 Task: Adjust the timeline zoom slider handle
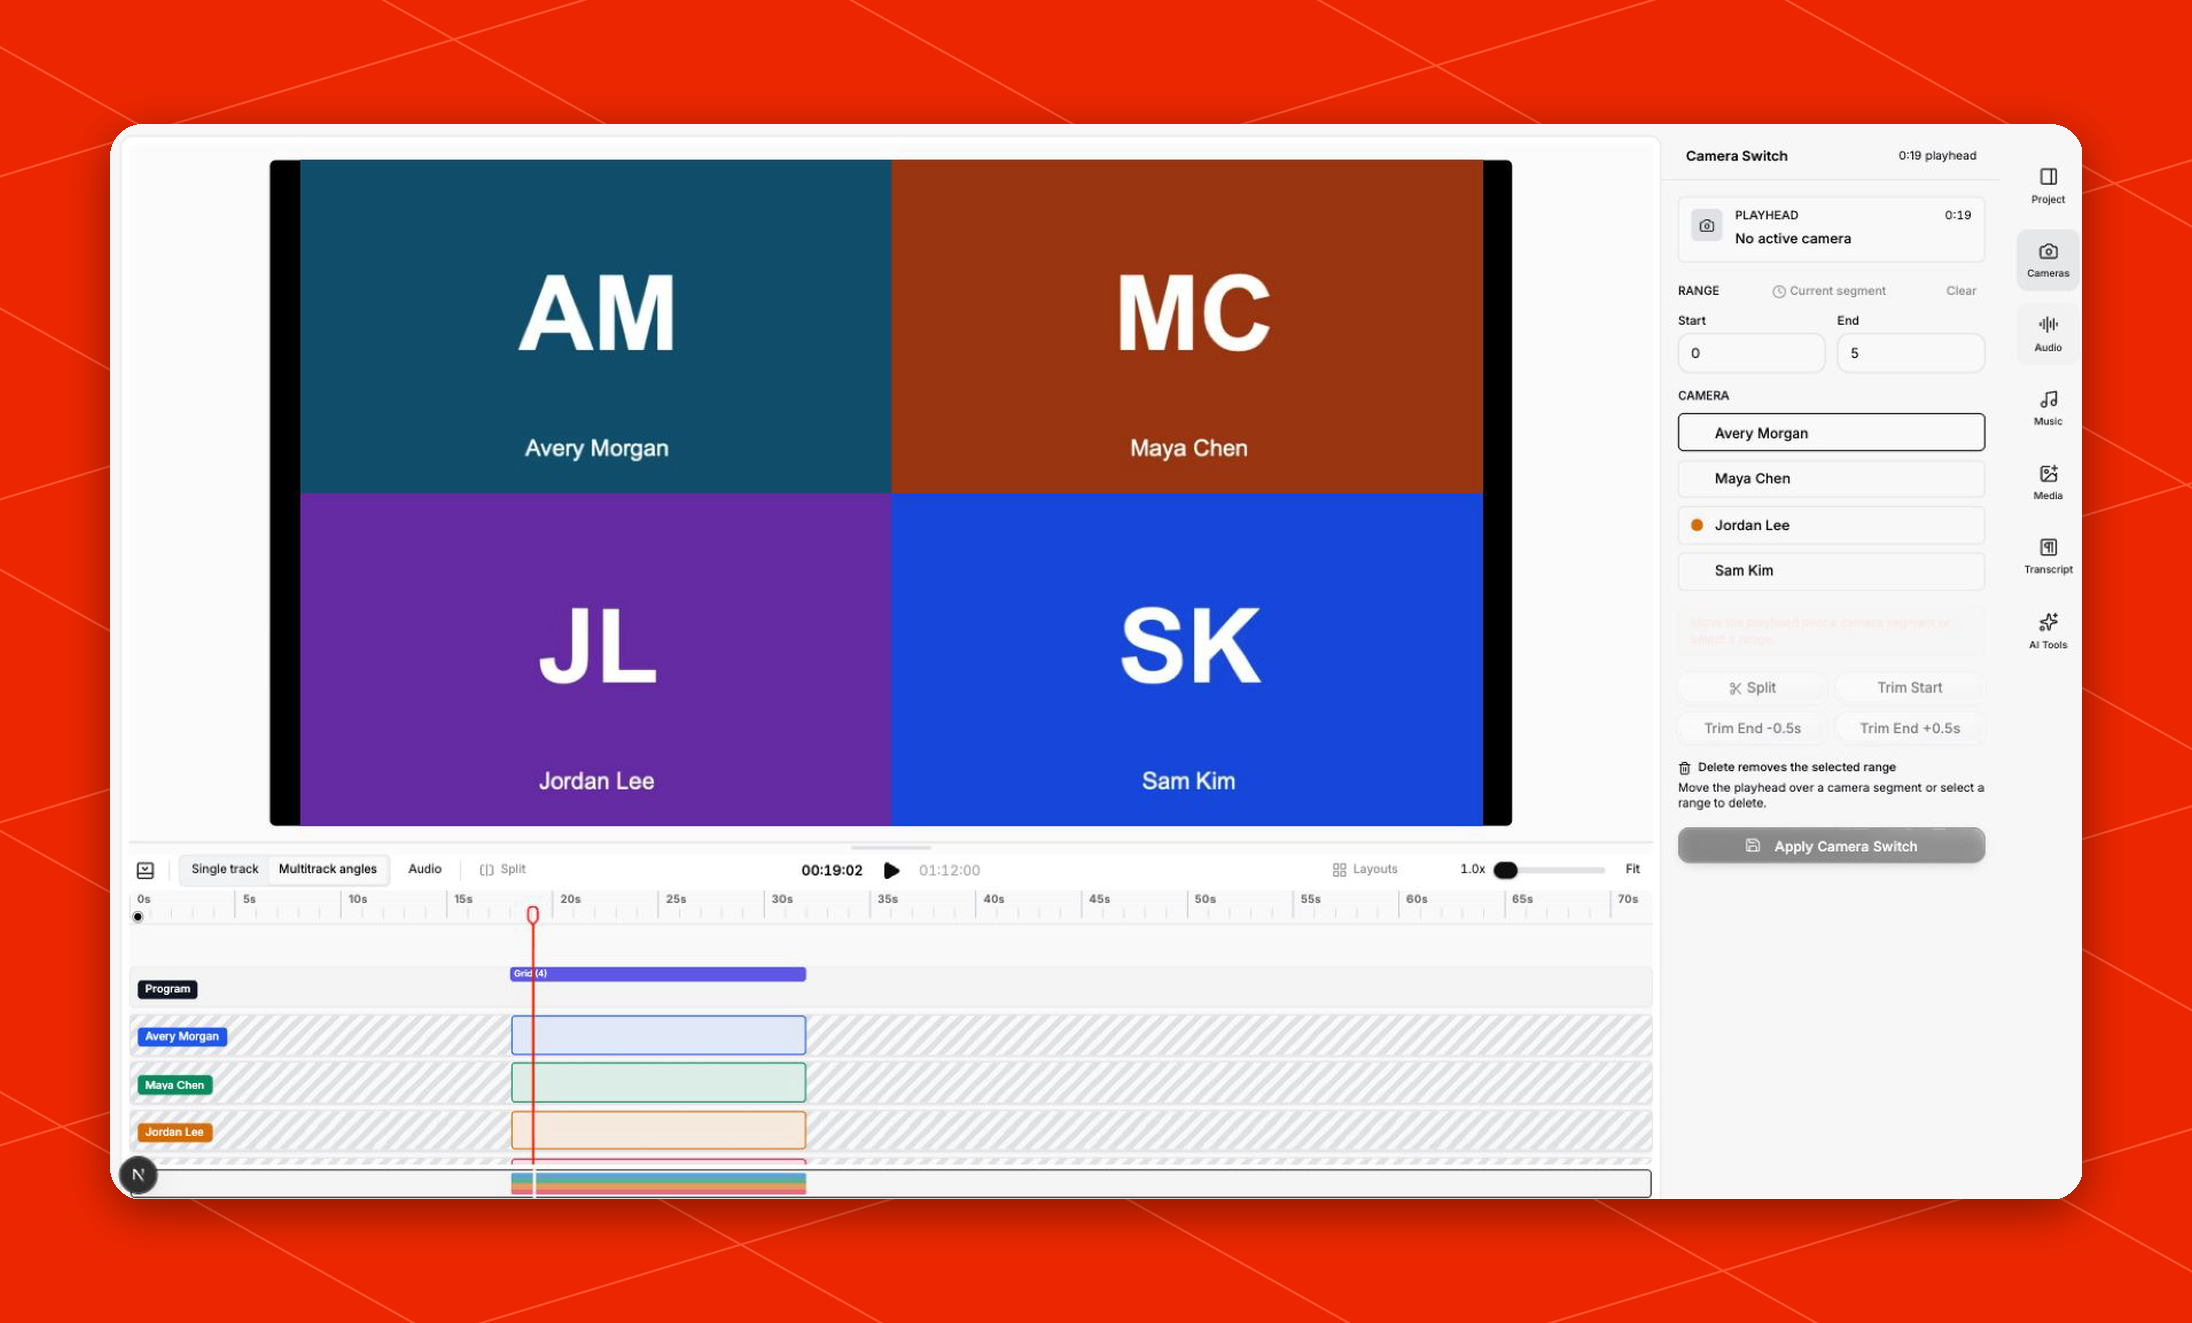(1505, 870)
